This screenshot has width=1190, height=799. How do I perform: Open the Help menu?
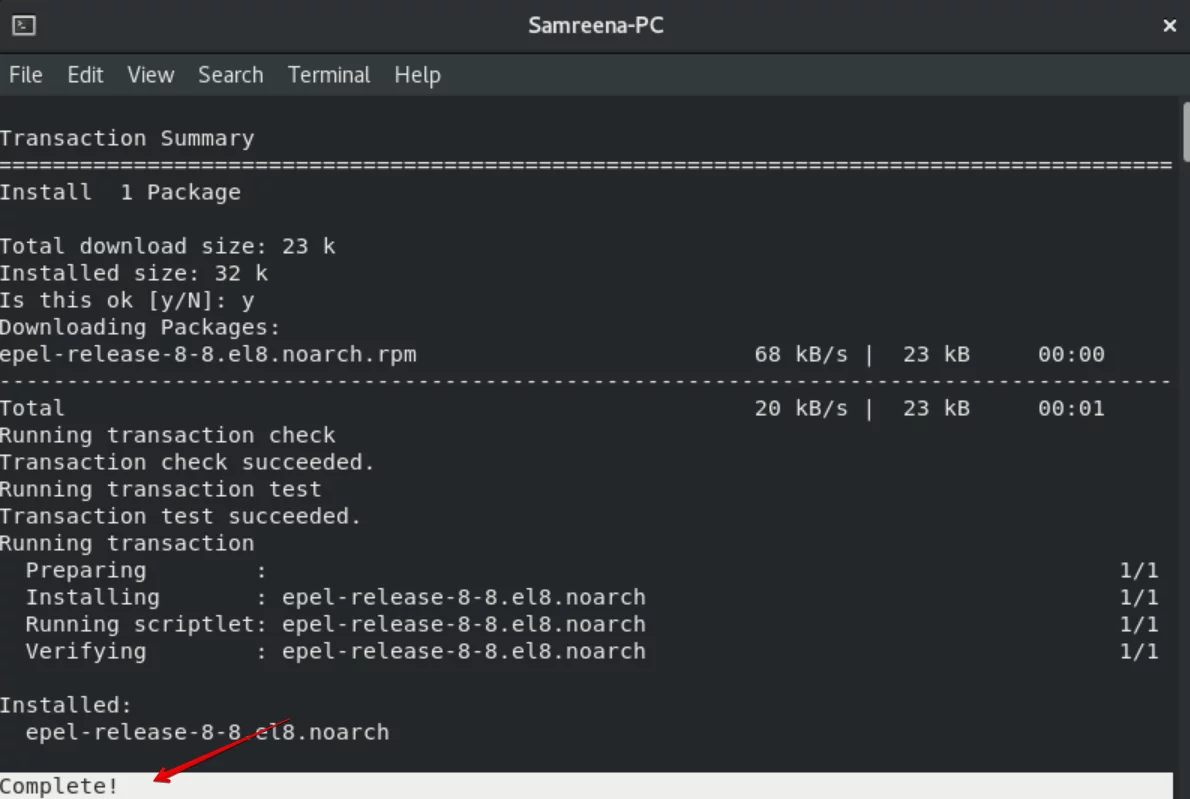[x=417, y=75]
